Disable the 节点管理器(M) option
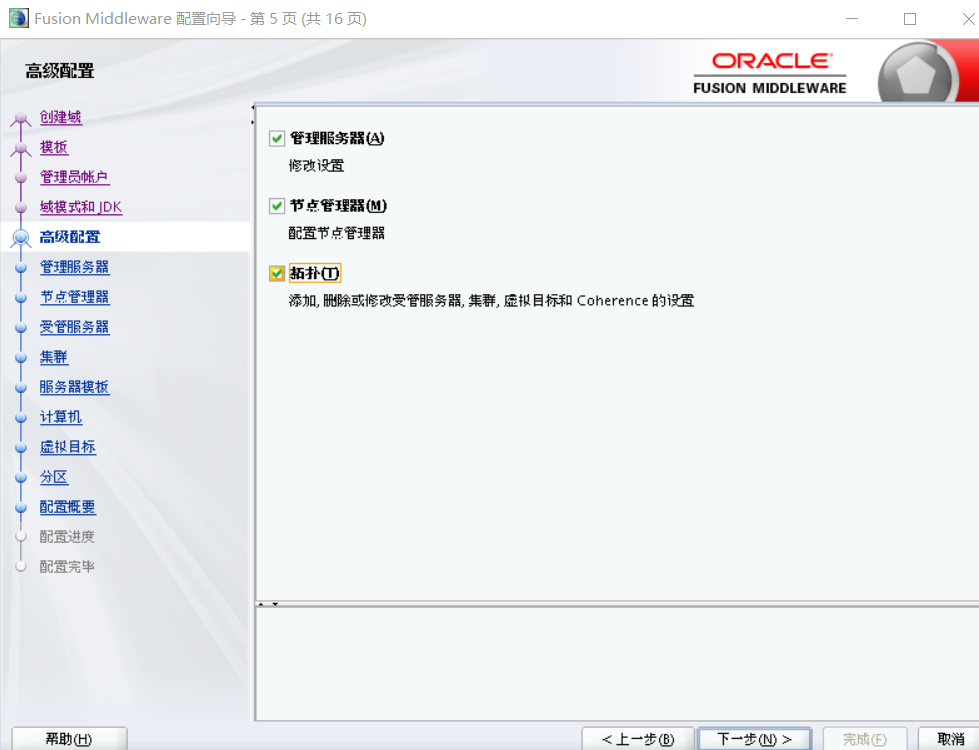The height and width of the screenshot is (750, 979). tap(276, 206)
